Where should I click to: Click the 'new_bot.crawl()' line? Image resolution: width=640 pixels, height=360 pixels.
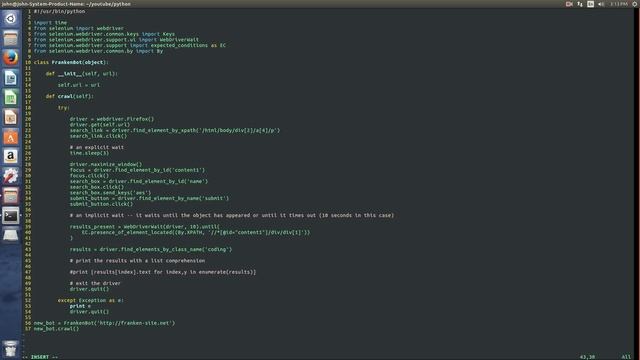click(x=56, y=329)
